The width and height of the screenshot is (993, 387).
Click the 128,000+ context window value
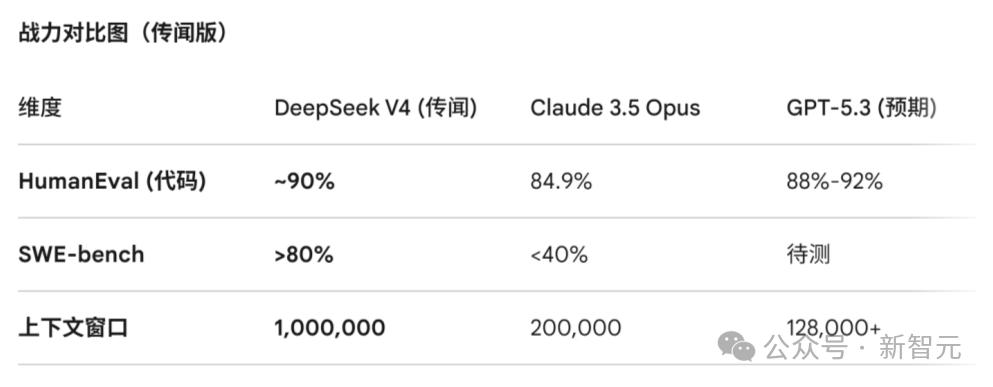click(x=833, y=327)
